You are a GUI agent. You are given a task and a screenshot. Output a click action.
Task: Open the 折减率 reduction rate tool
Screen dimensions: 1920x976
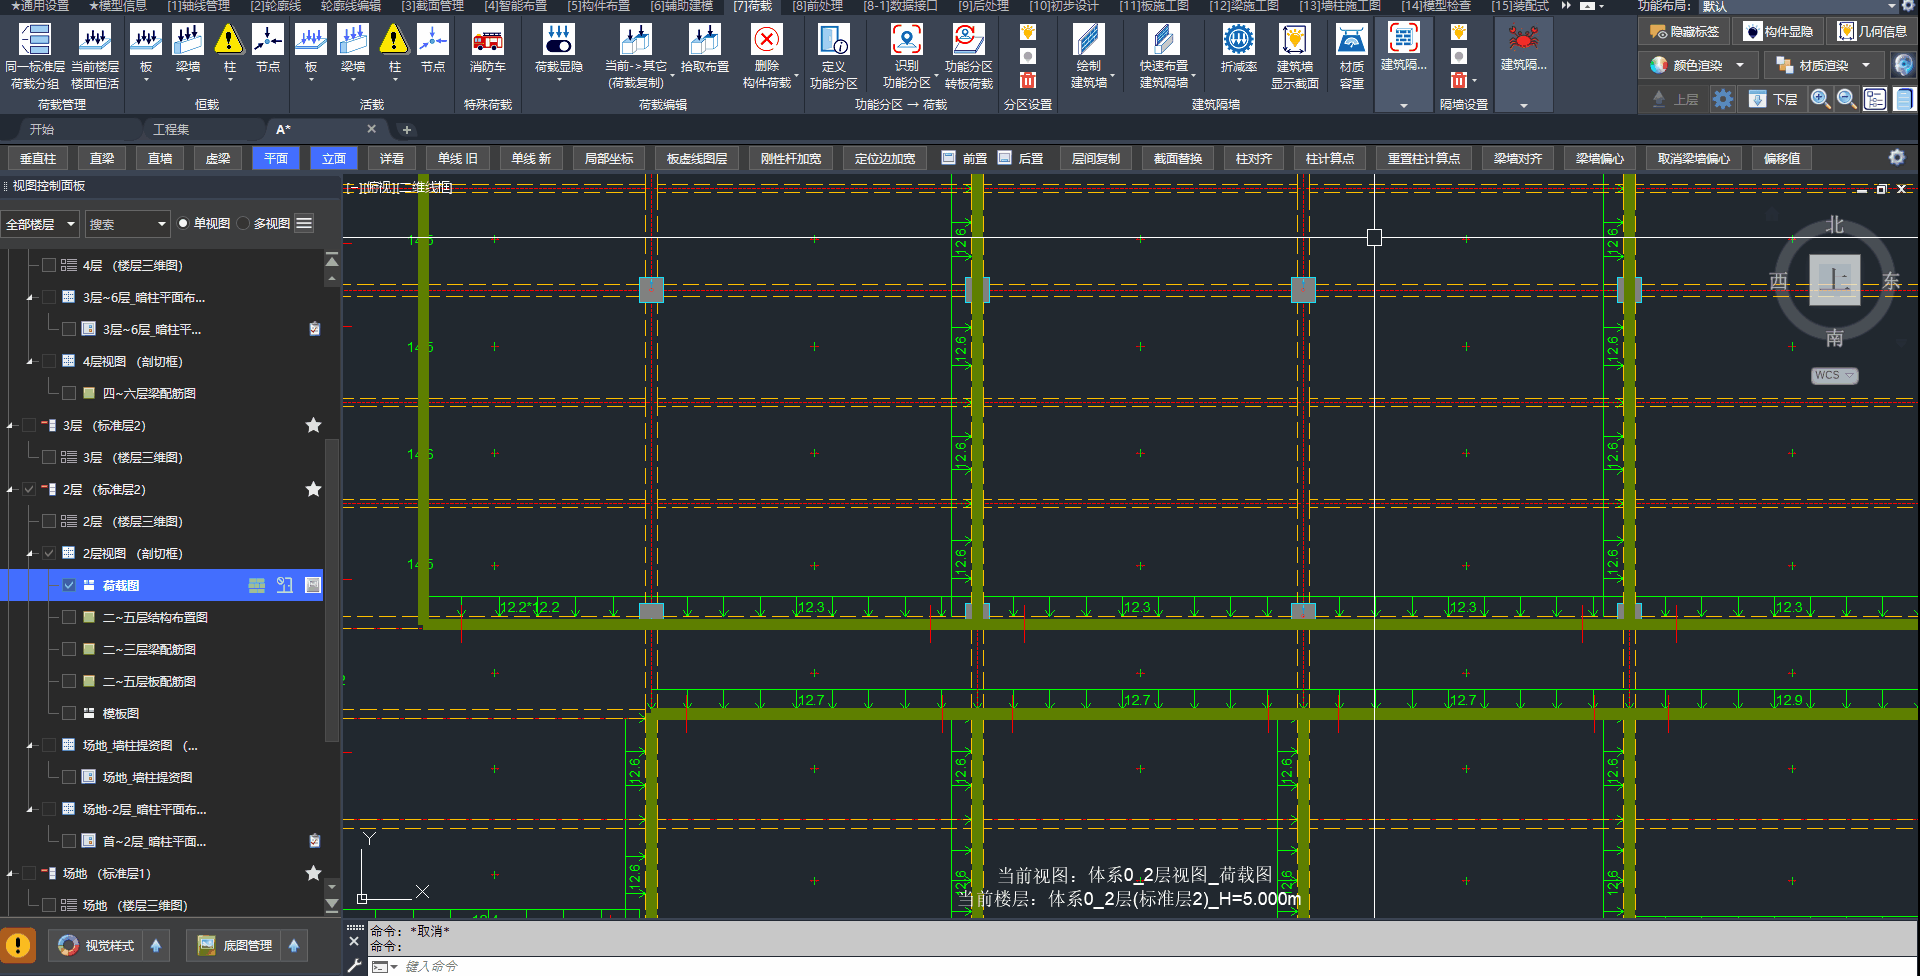pyautogui.click(x=1238, y=41)
